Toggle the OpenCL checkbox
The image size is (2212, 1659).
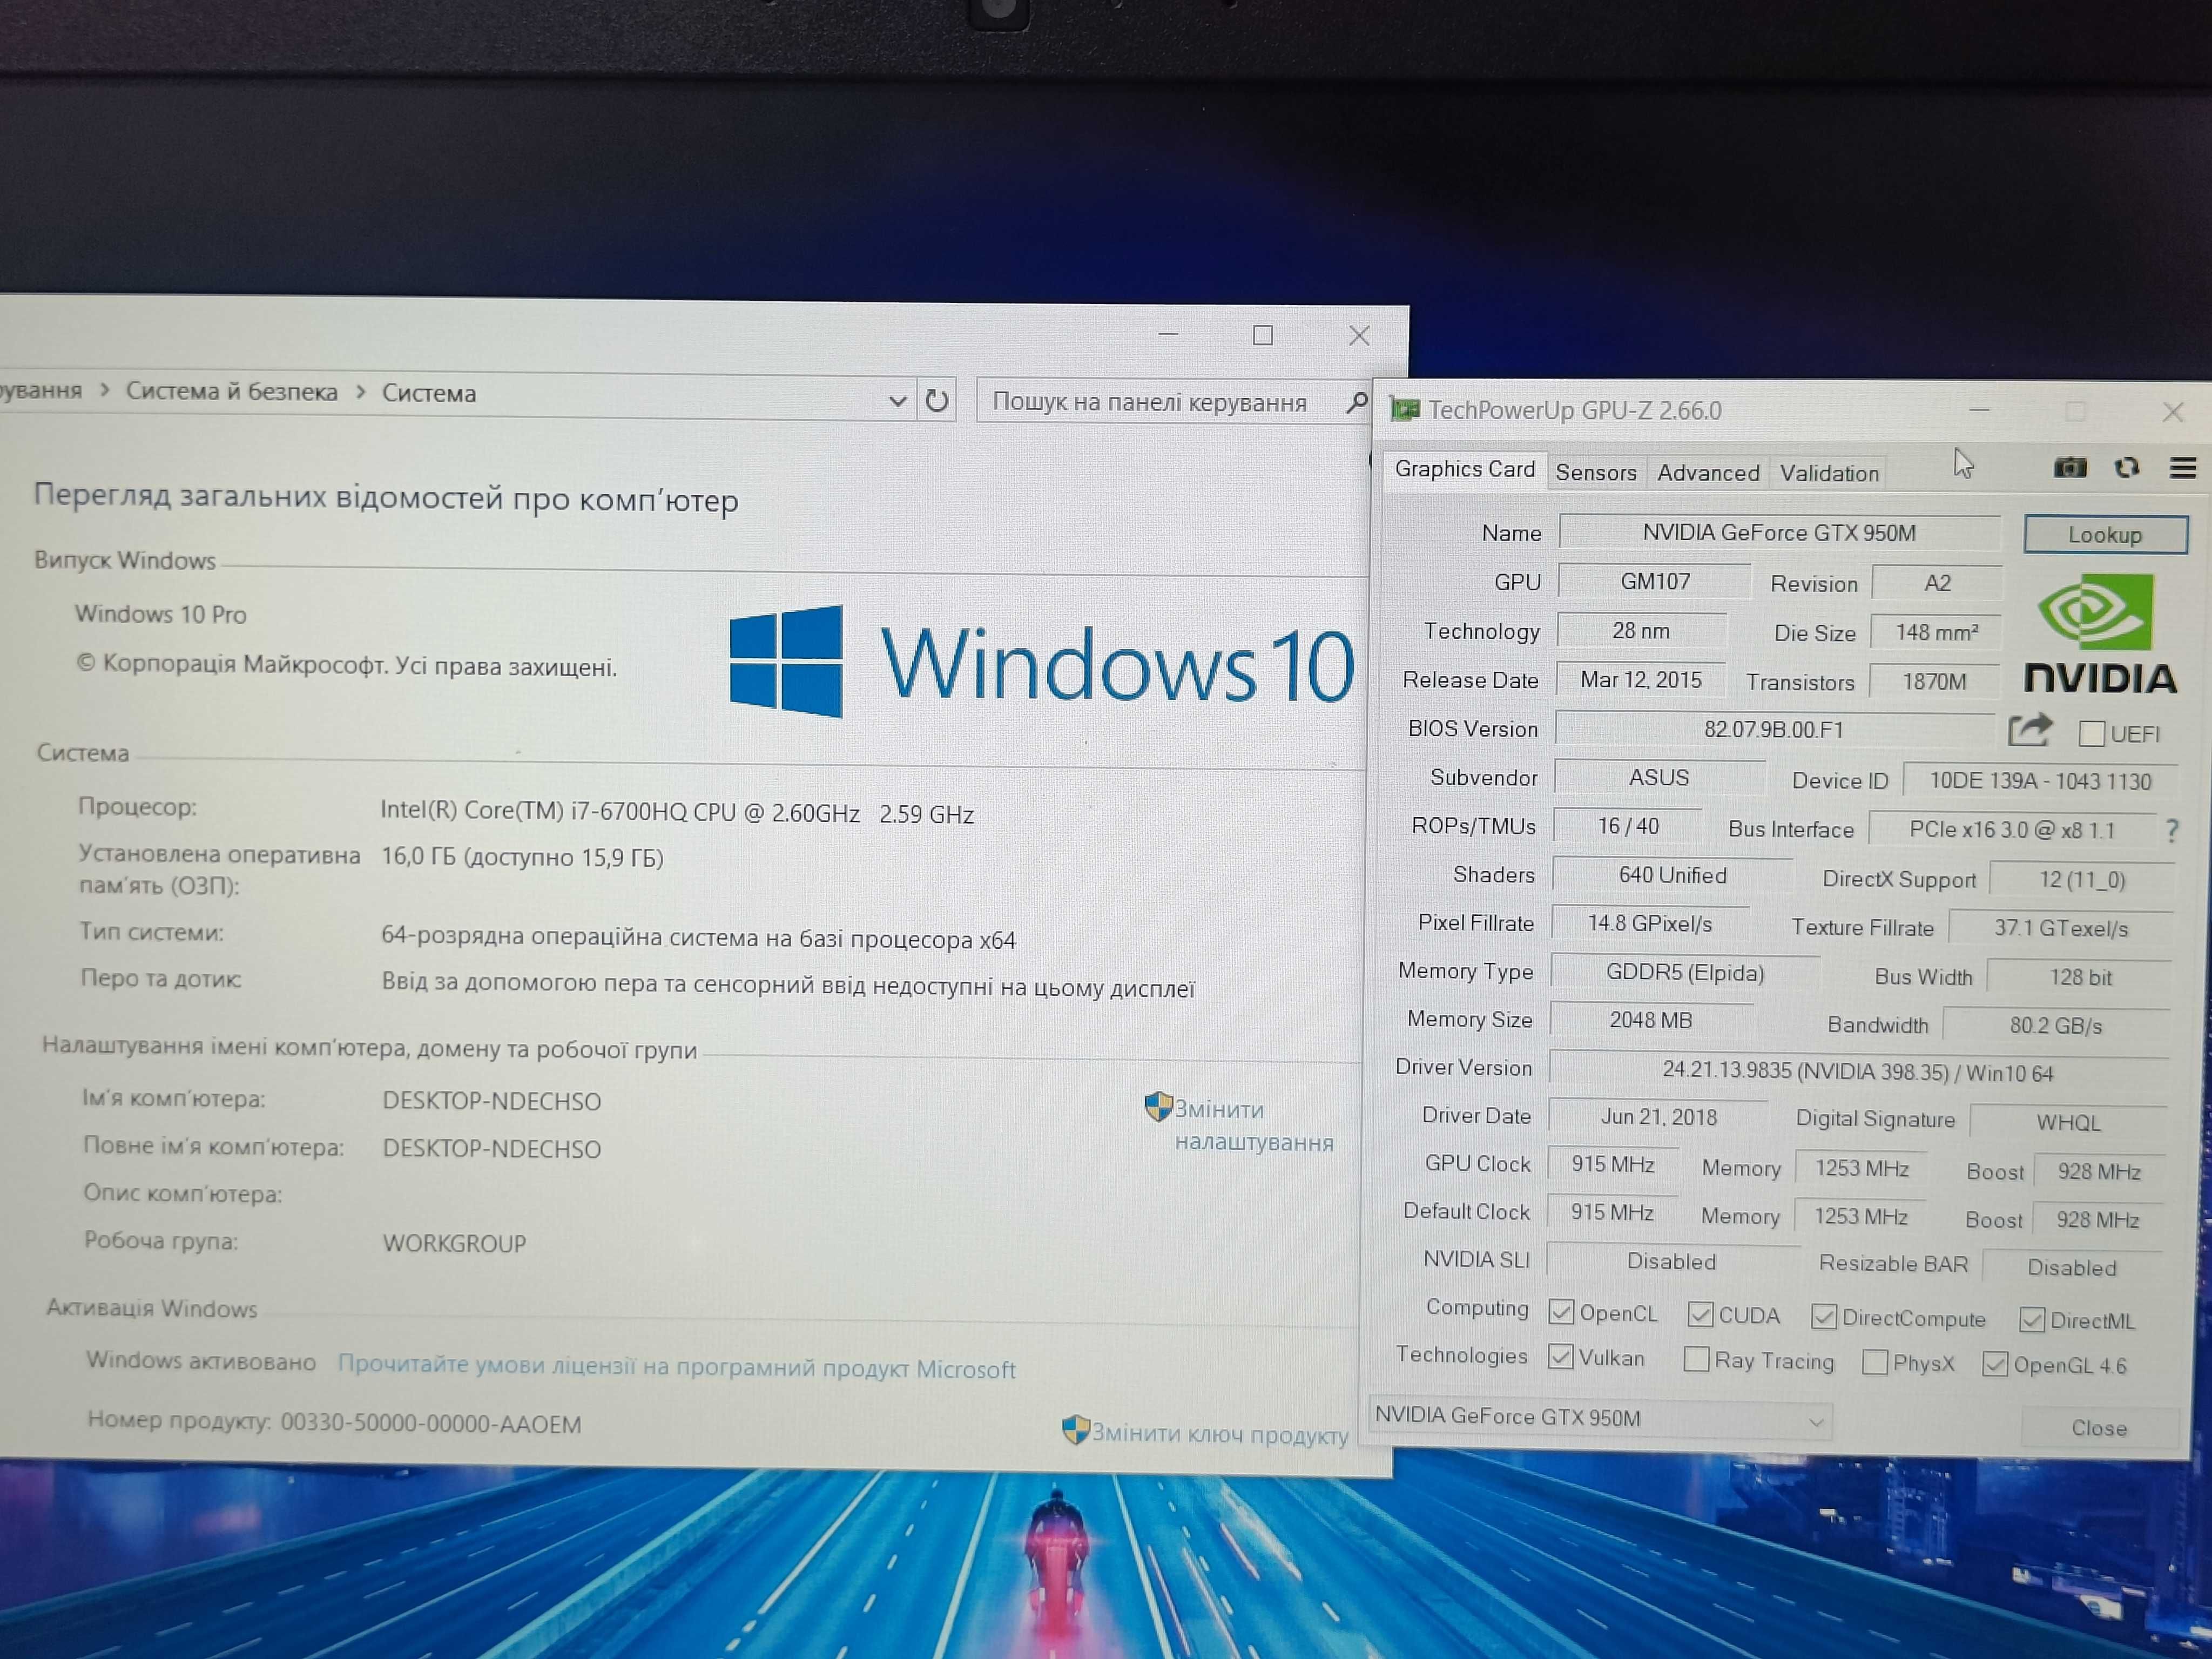click(1560, 1312)
